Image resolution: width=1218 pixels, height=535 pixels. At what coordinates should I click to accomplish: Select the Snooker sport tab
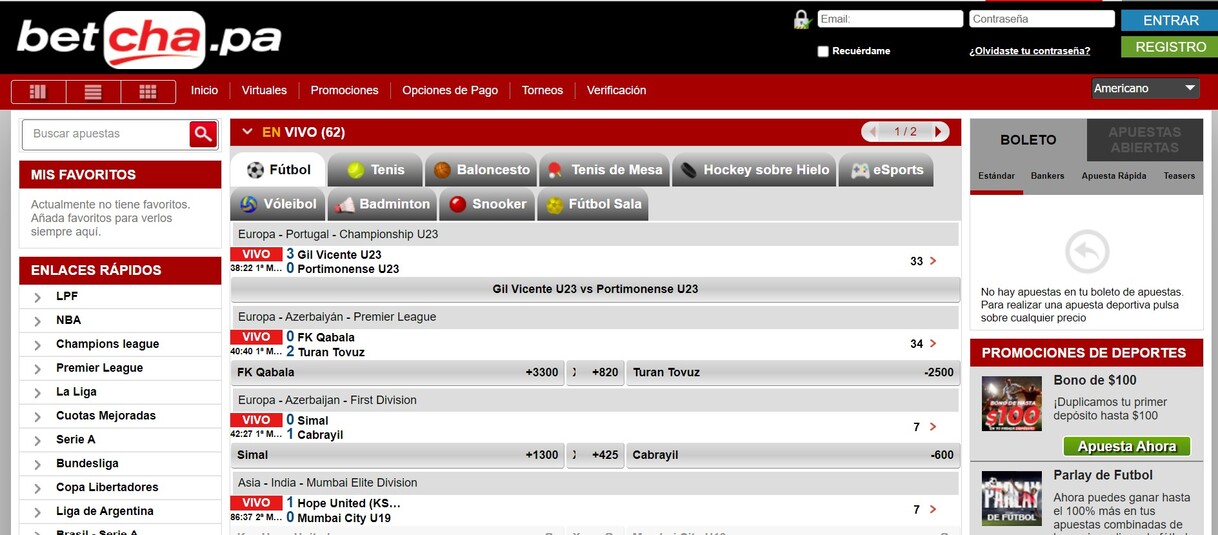pyautogui.click(x=487, y=204)
